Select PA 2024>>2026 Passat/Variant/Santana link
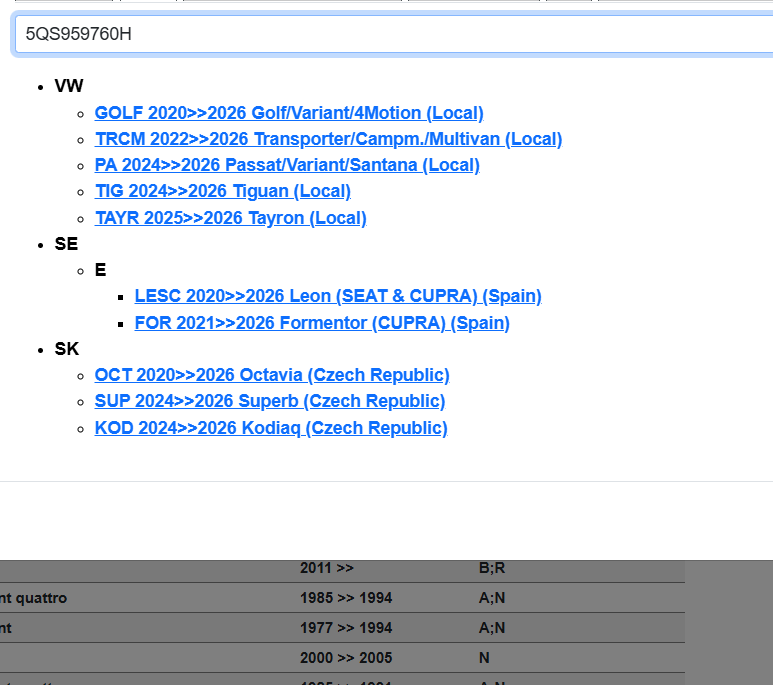773x685 pixels. [x=287, y=165]
